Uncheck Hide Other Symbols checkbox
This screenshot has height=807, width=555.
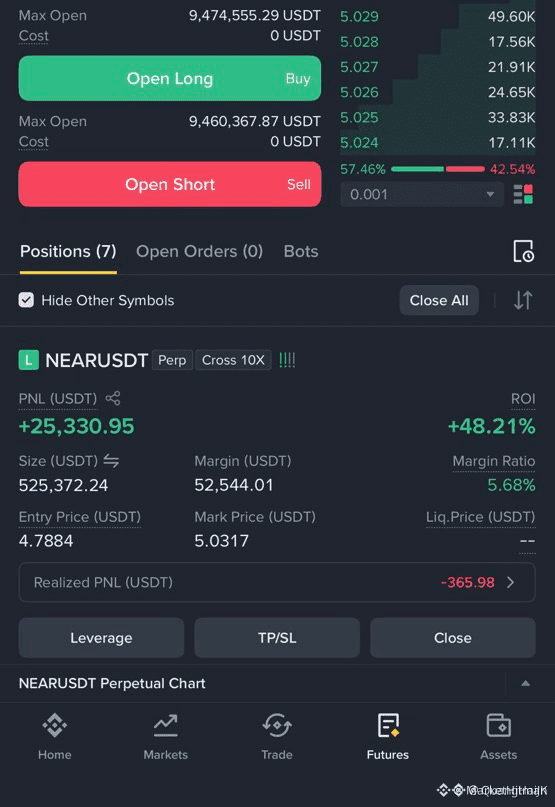(26, 300)
